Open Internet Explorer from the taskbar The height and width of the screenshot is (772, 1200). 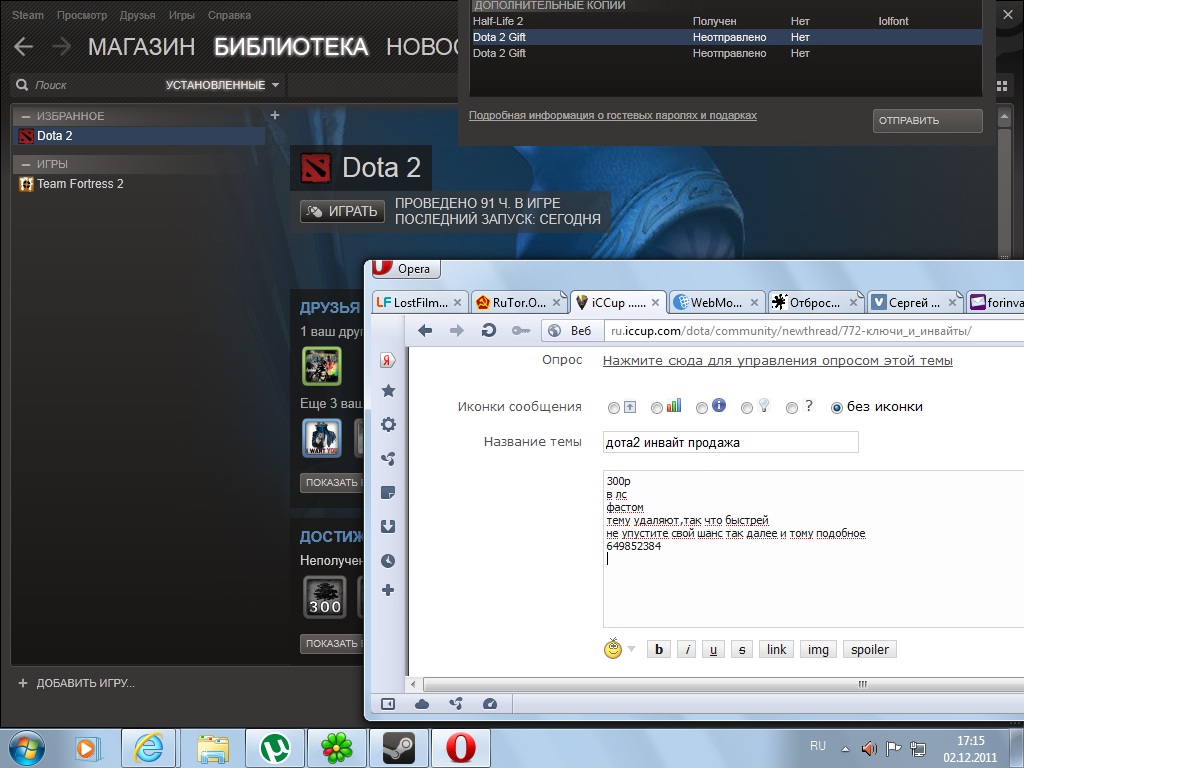(148, 748)
